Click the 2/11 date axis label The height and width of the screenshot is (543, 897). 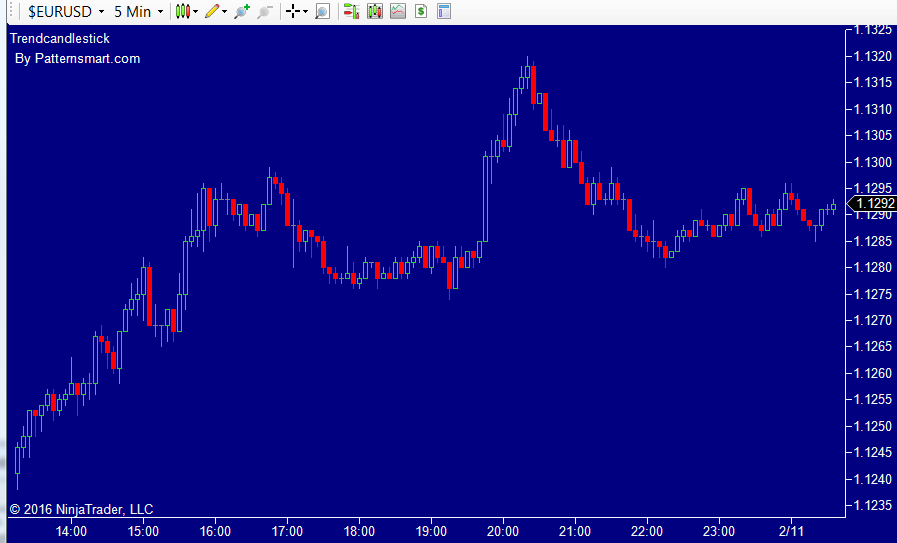coord(791,531)
